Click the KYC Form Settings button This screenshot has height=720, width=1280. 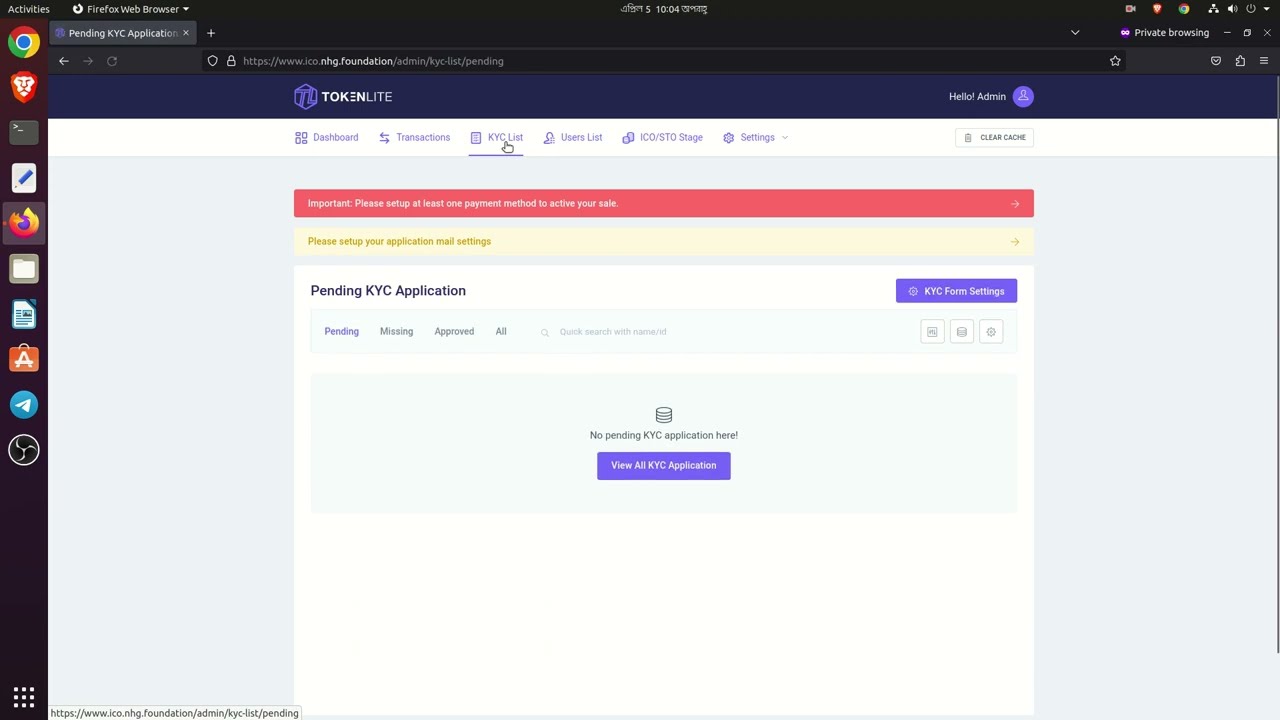click(956, 291)
